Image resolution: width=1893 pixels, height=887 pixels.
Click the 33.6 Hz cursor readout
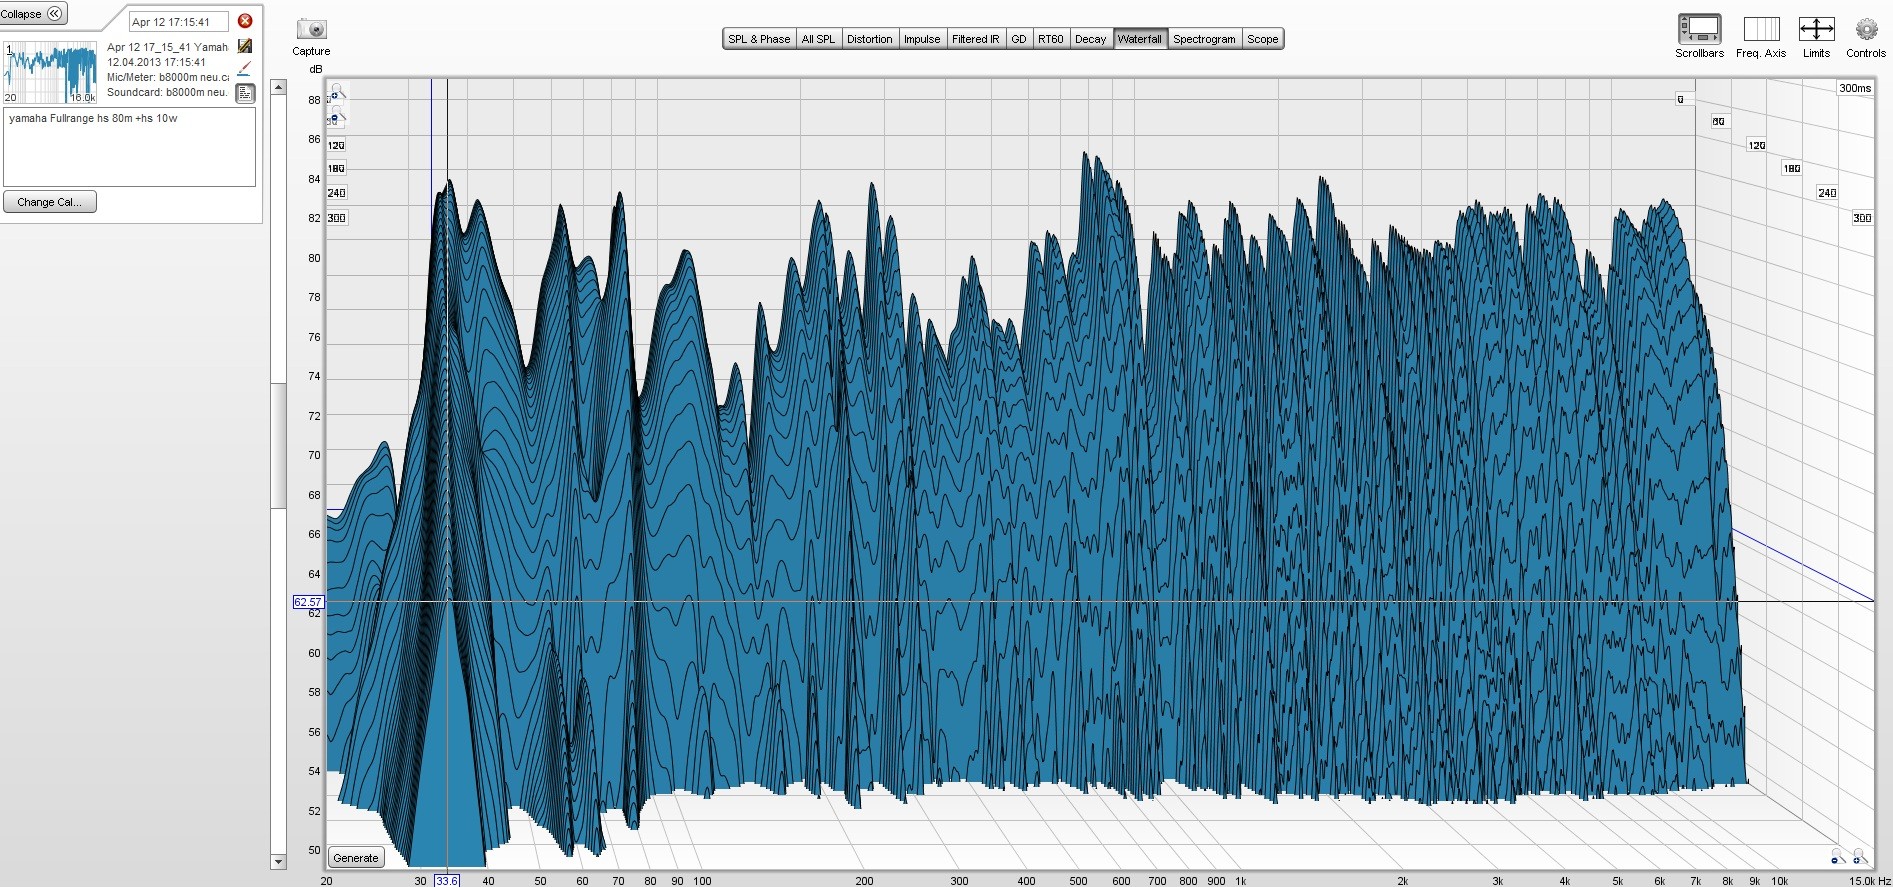[x=446, y=880]
